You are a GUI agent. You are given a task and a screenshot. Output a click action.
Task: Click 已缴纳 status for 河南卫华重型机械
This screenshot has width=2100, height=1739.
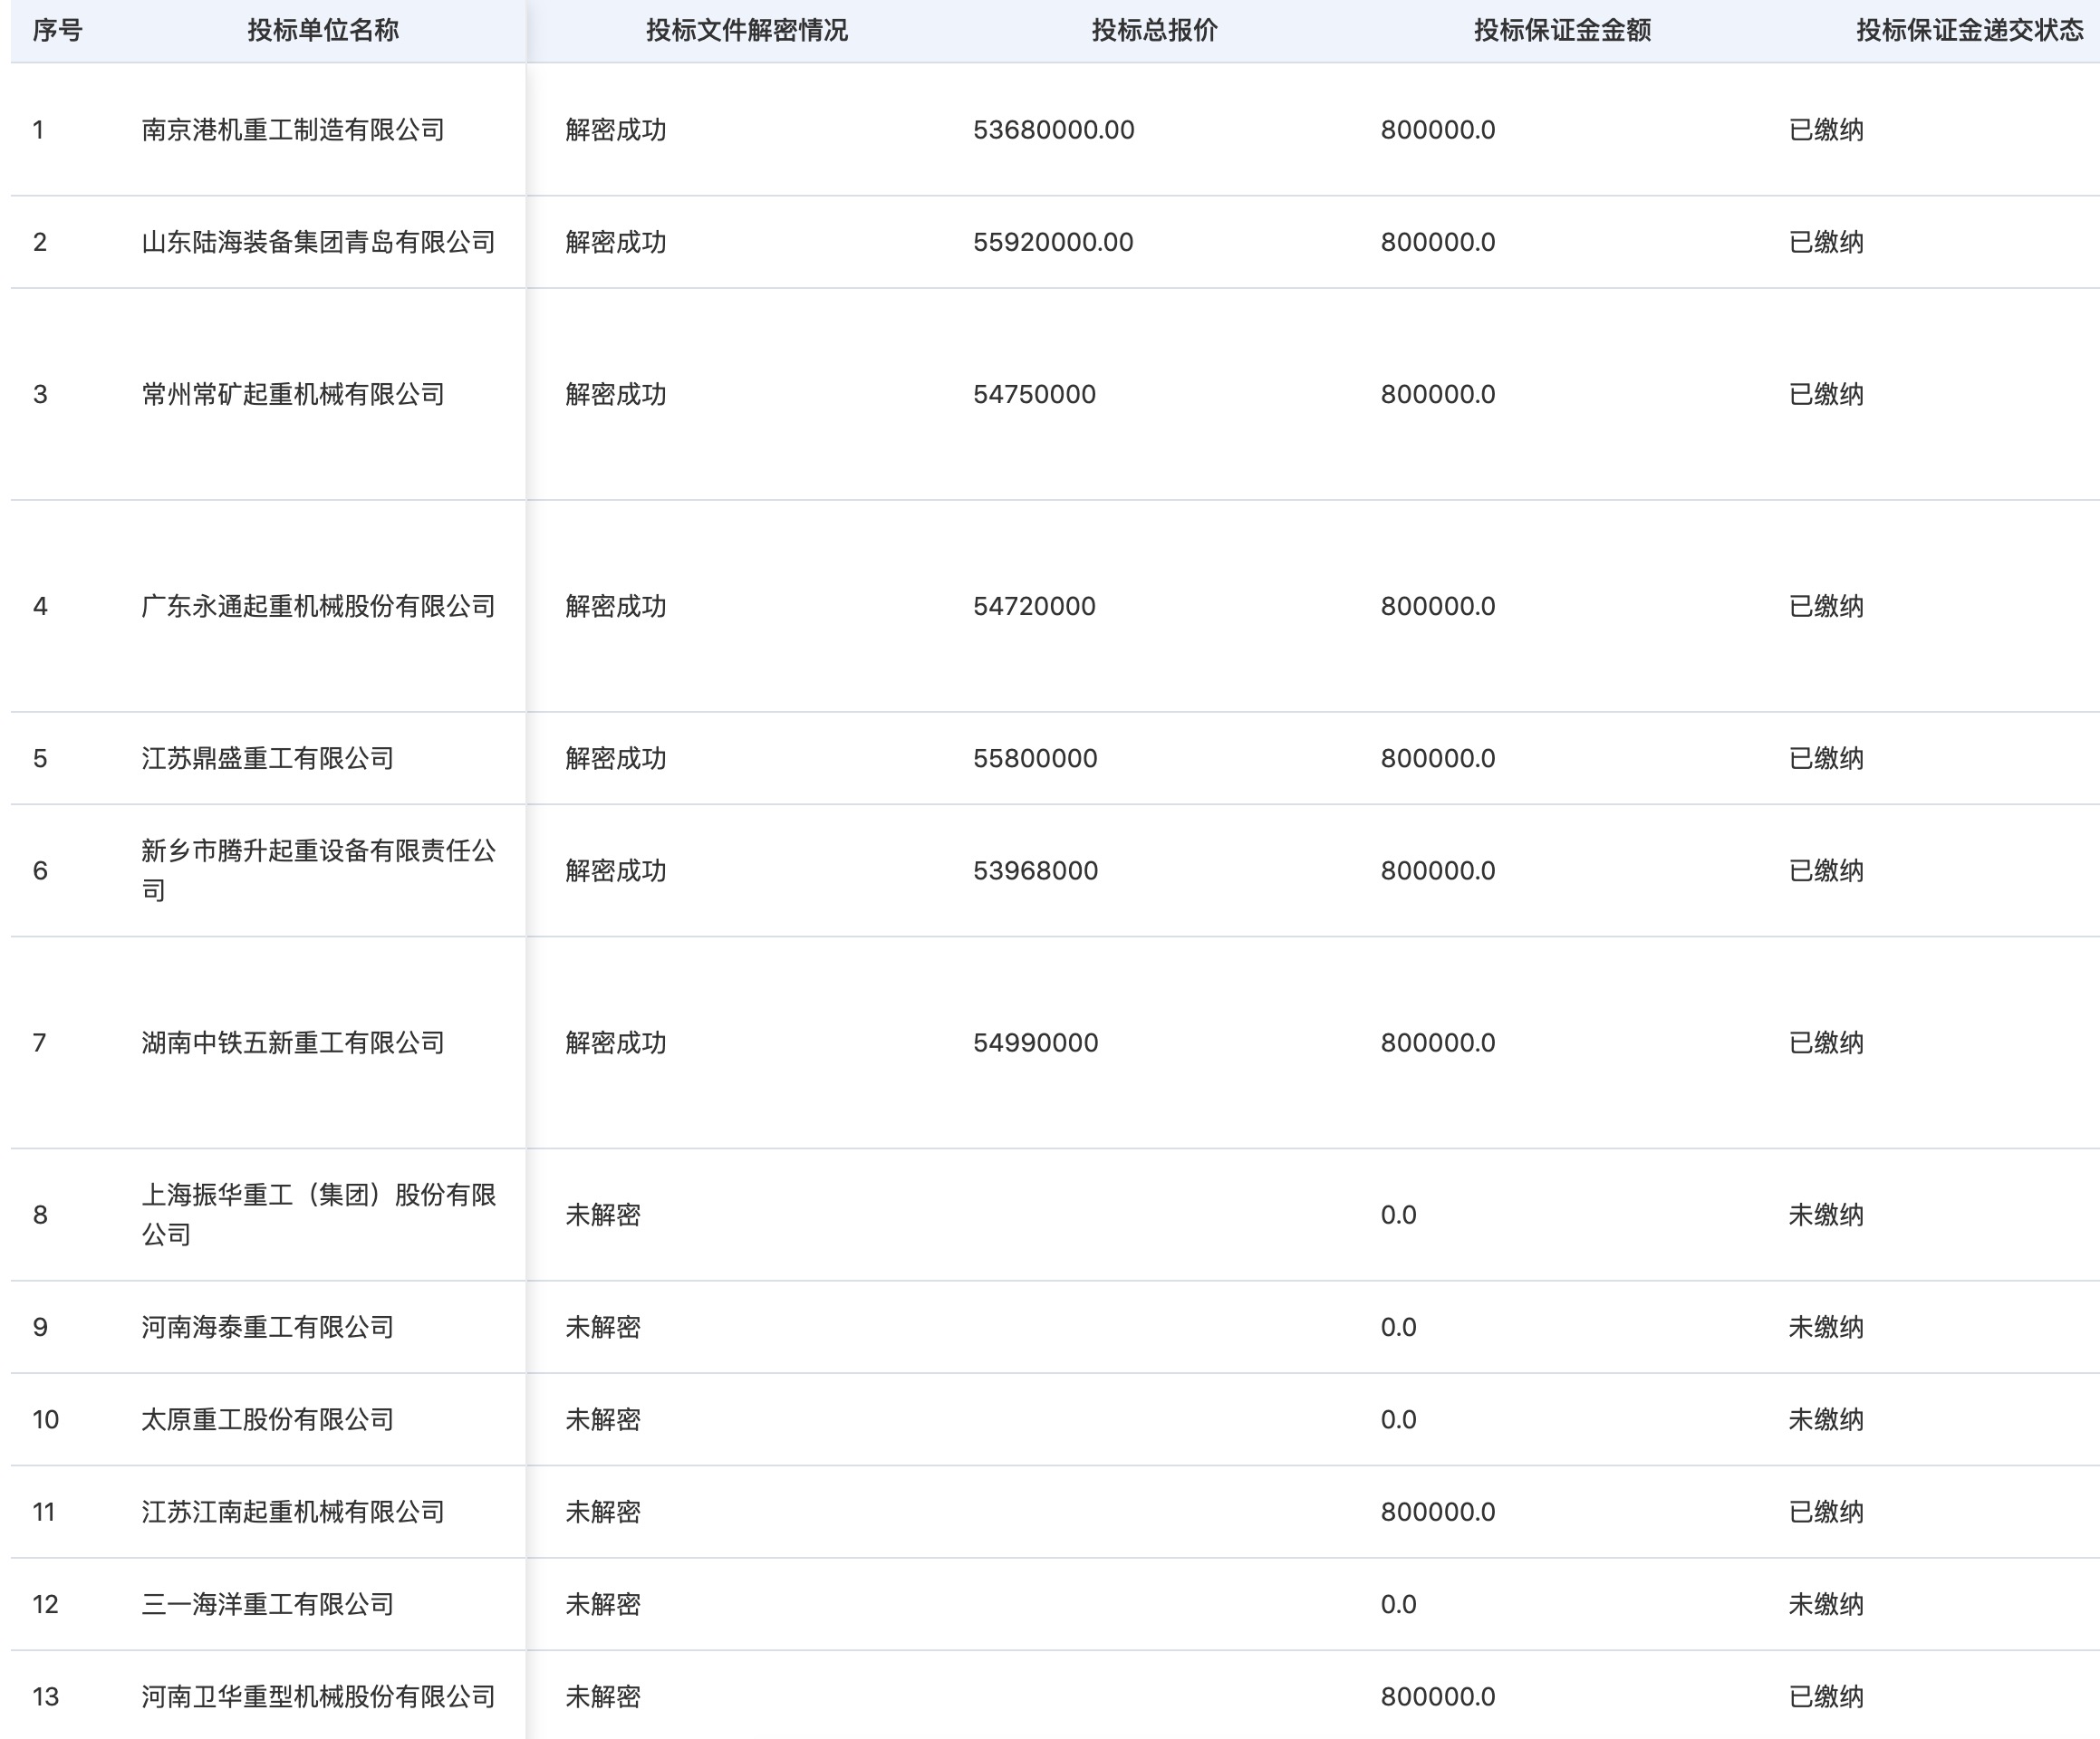(x=1826, y=1696)
